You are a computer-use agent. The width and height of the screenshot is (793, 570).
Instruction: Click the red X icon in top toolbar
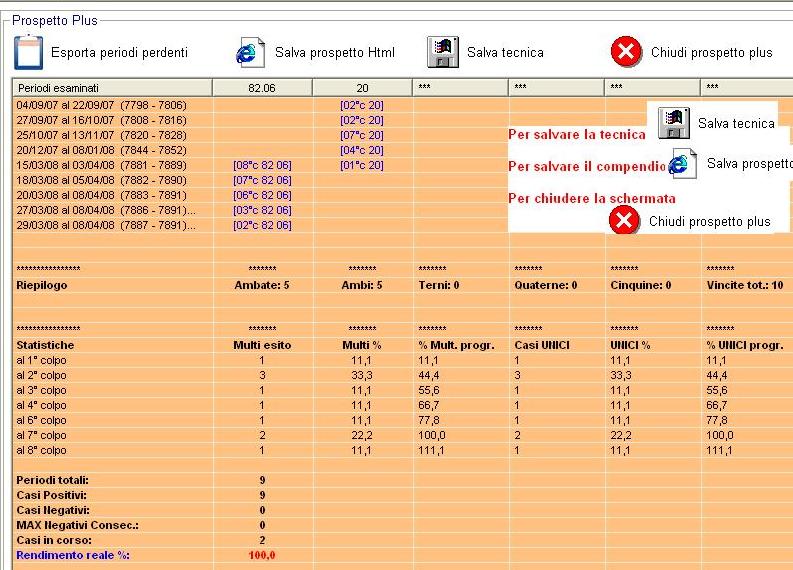(626, 52)
